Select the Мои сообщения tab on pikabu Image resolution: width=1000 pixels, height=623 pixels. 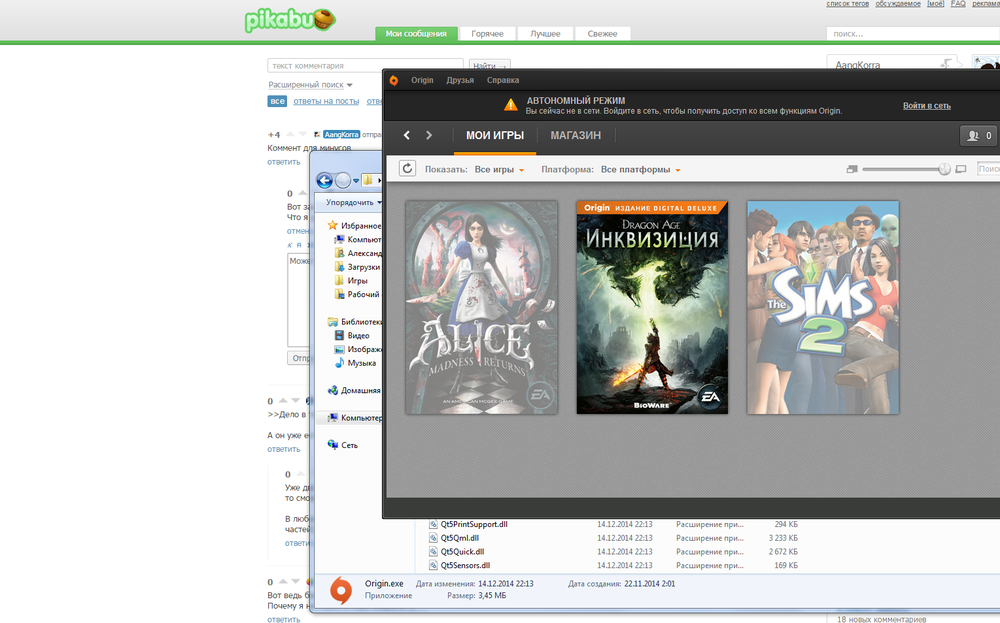click(x=416, y=34)
